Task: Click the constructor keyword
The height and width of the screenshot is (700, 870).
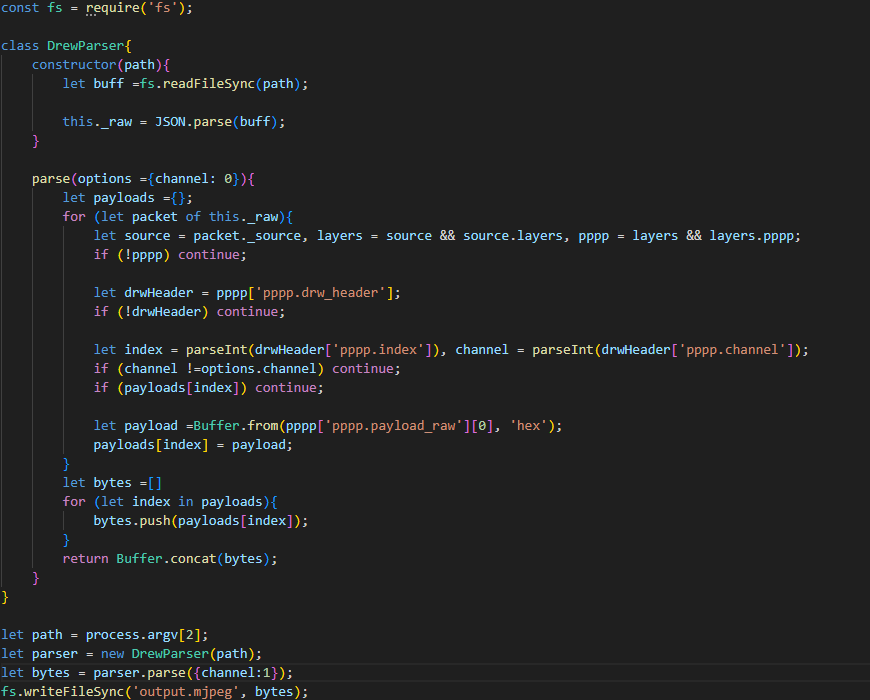Action: [x=74, y=65]
